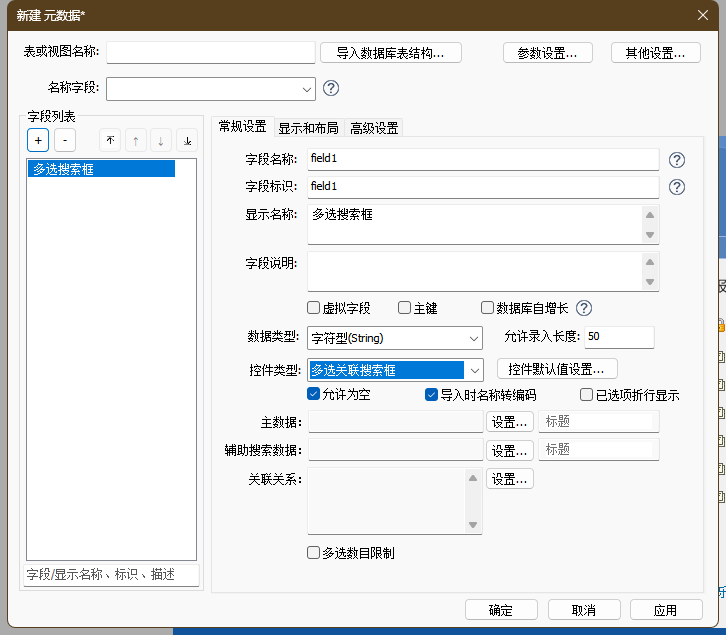The height and width of the screenshot is (635, 726).
Task: Expand the 名称字段 combo box
Action: [306, 89]
